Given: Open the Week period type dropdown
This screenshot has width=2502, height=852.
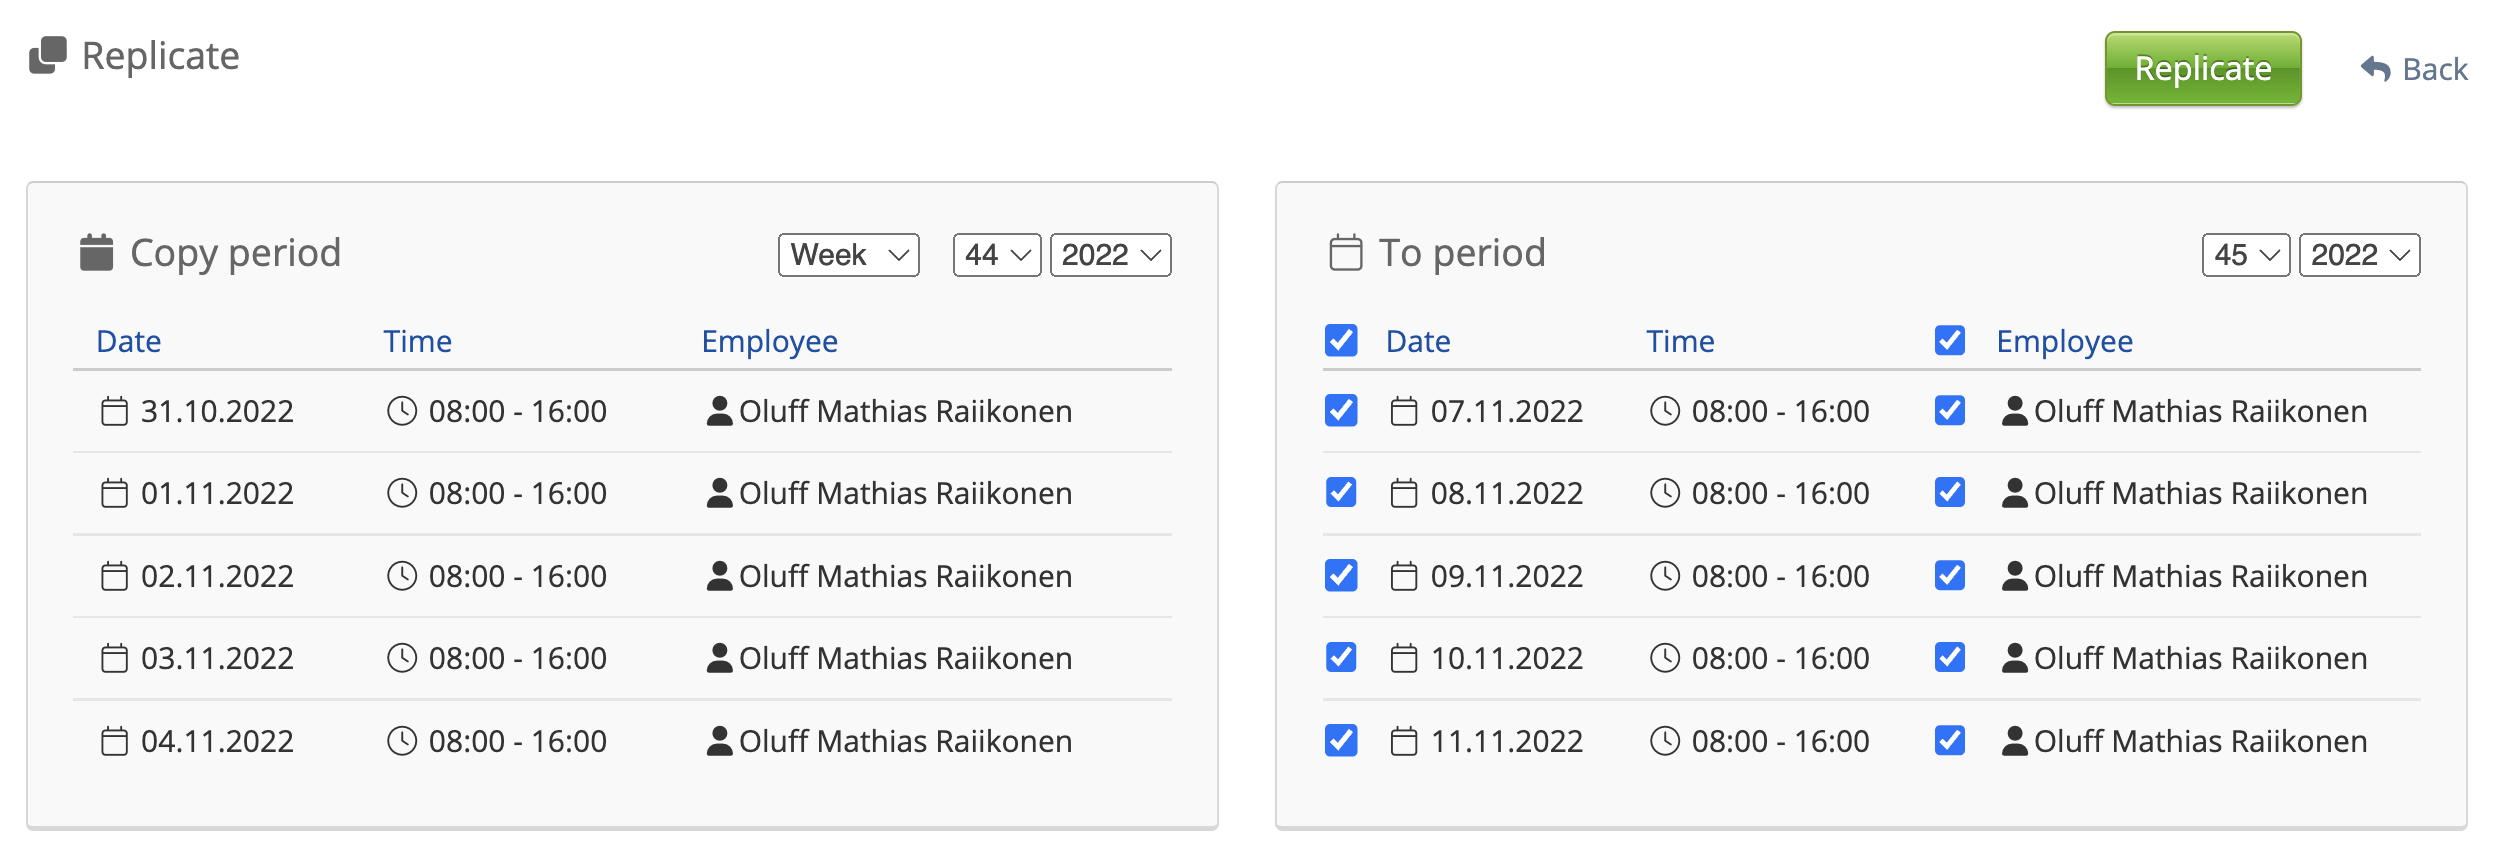Looking at the screenshot, I should pos(848,255).
